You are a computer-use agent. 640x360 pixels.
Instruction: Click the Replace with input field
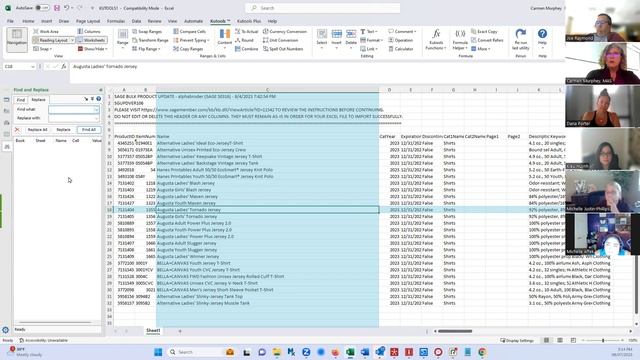pyautogui.click(x=74, y=118)
